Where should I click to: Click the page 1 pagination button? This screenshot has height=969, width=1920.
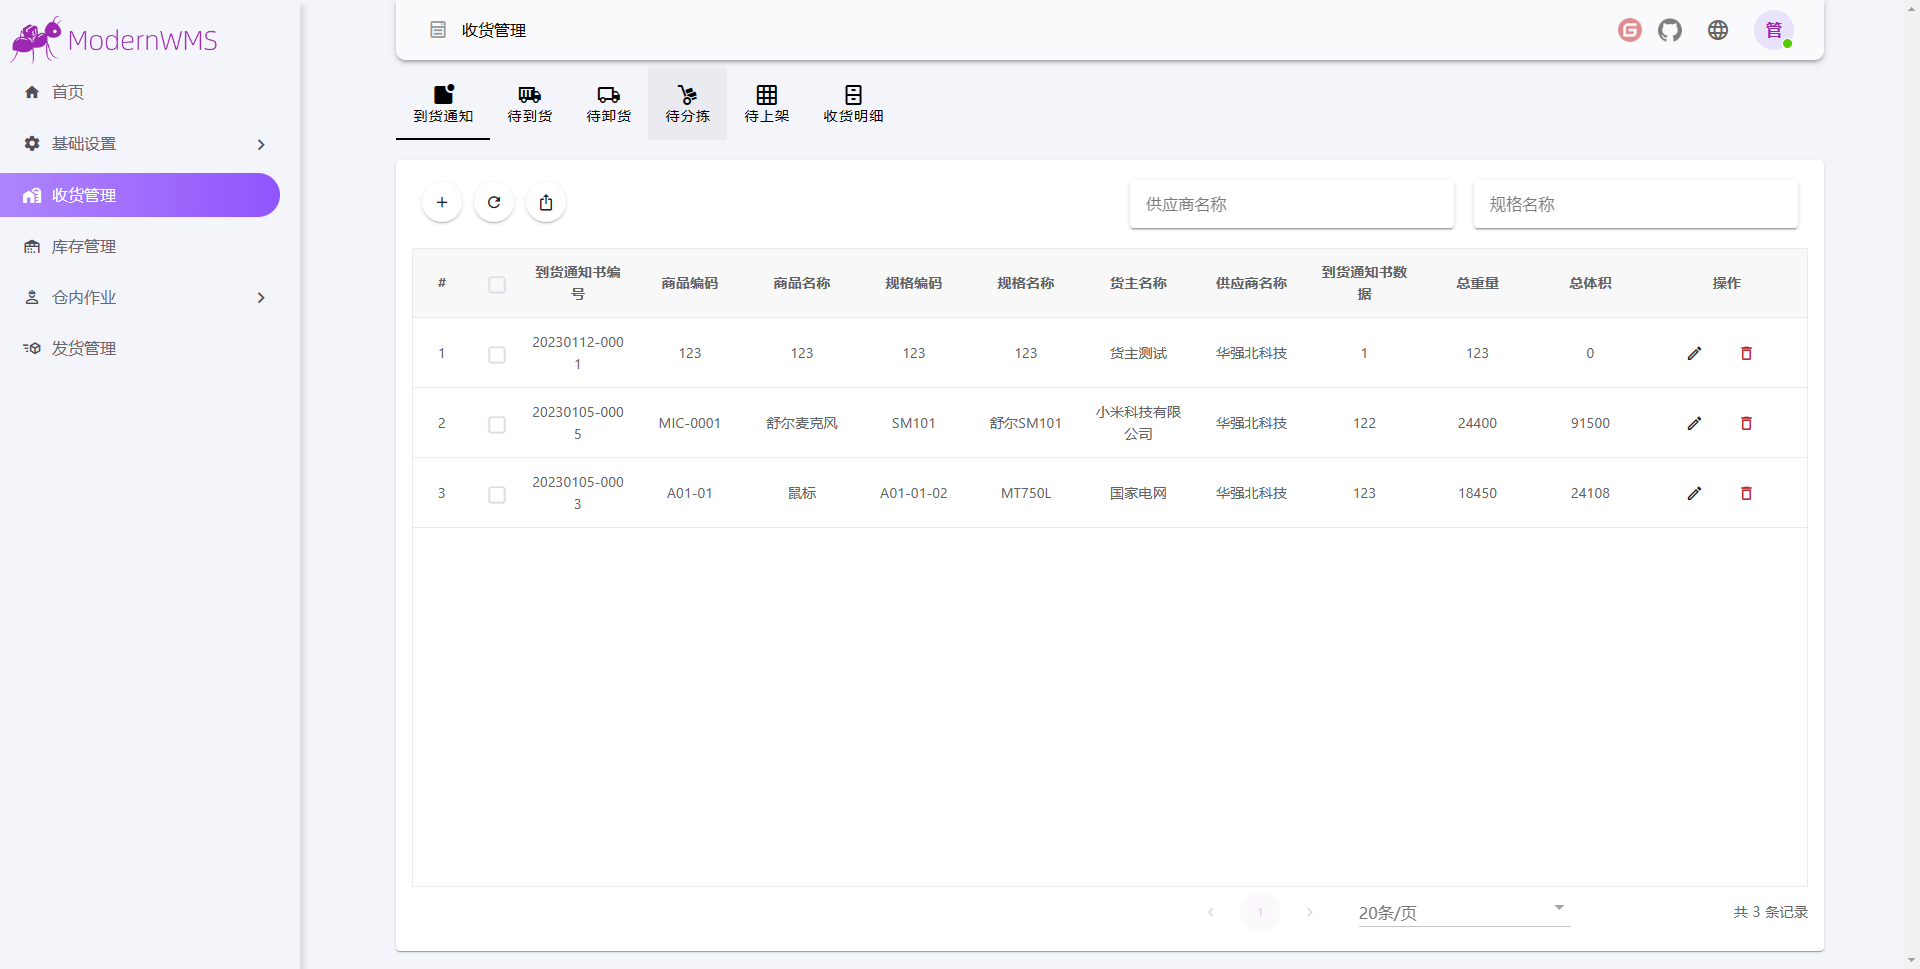coord(1260,912)
